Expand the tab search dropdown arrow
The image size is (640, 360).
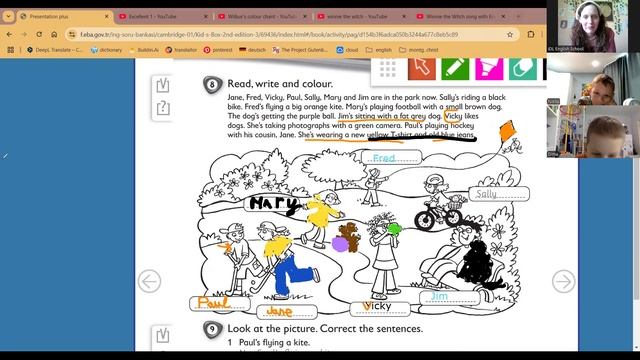pos(8,16)
